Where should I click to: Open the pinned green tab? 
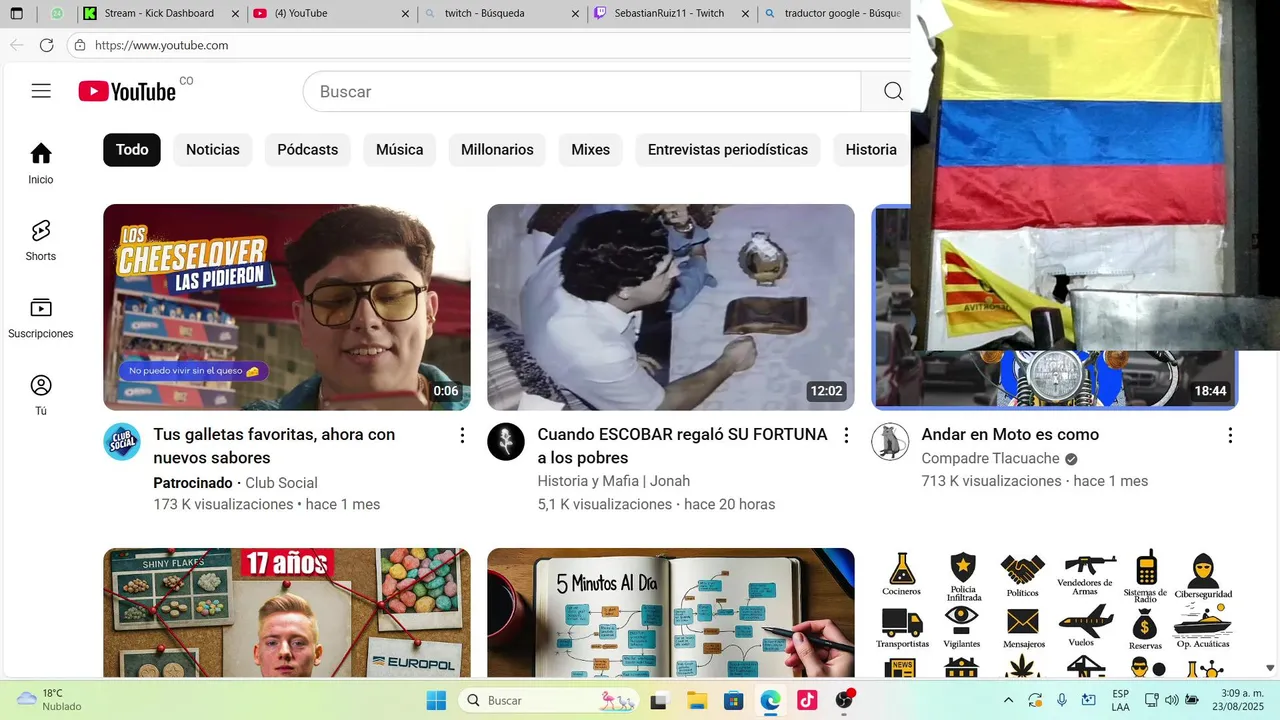[57, 13]
